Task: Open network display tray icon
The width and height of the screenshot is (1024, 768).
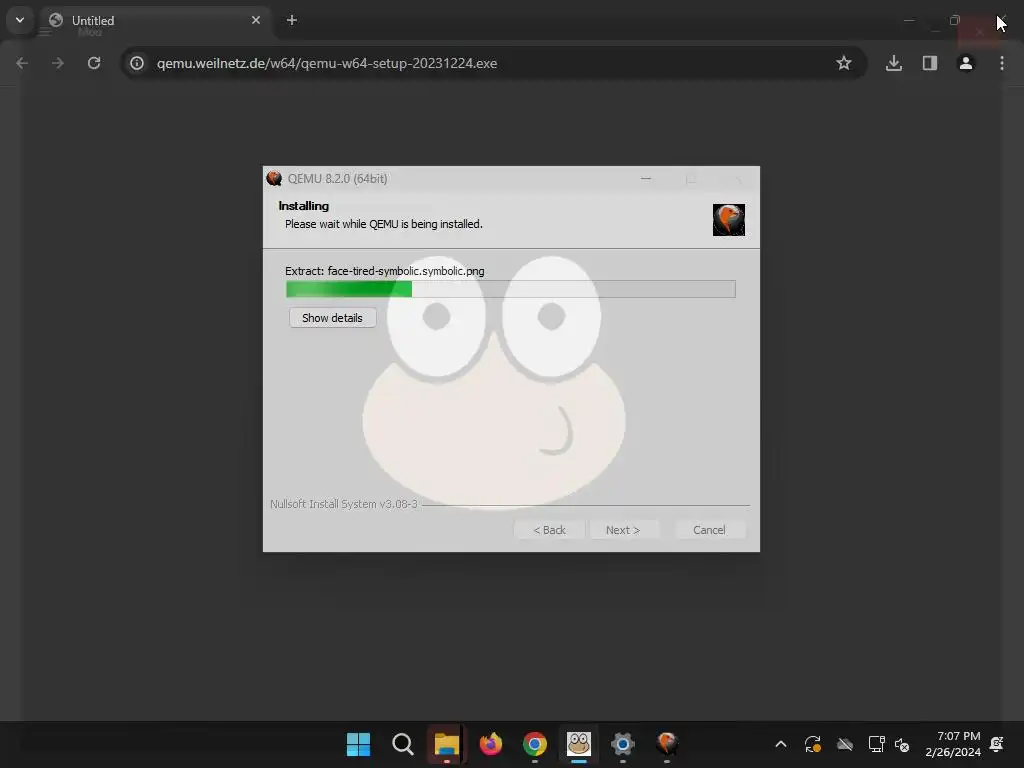Action: pos(876,744)
